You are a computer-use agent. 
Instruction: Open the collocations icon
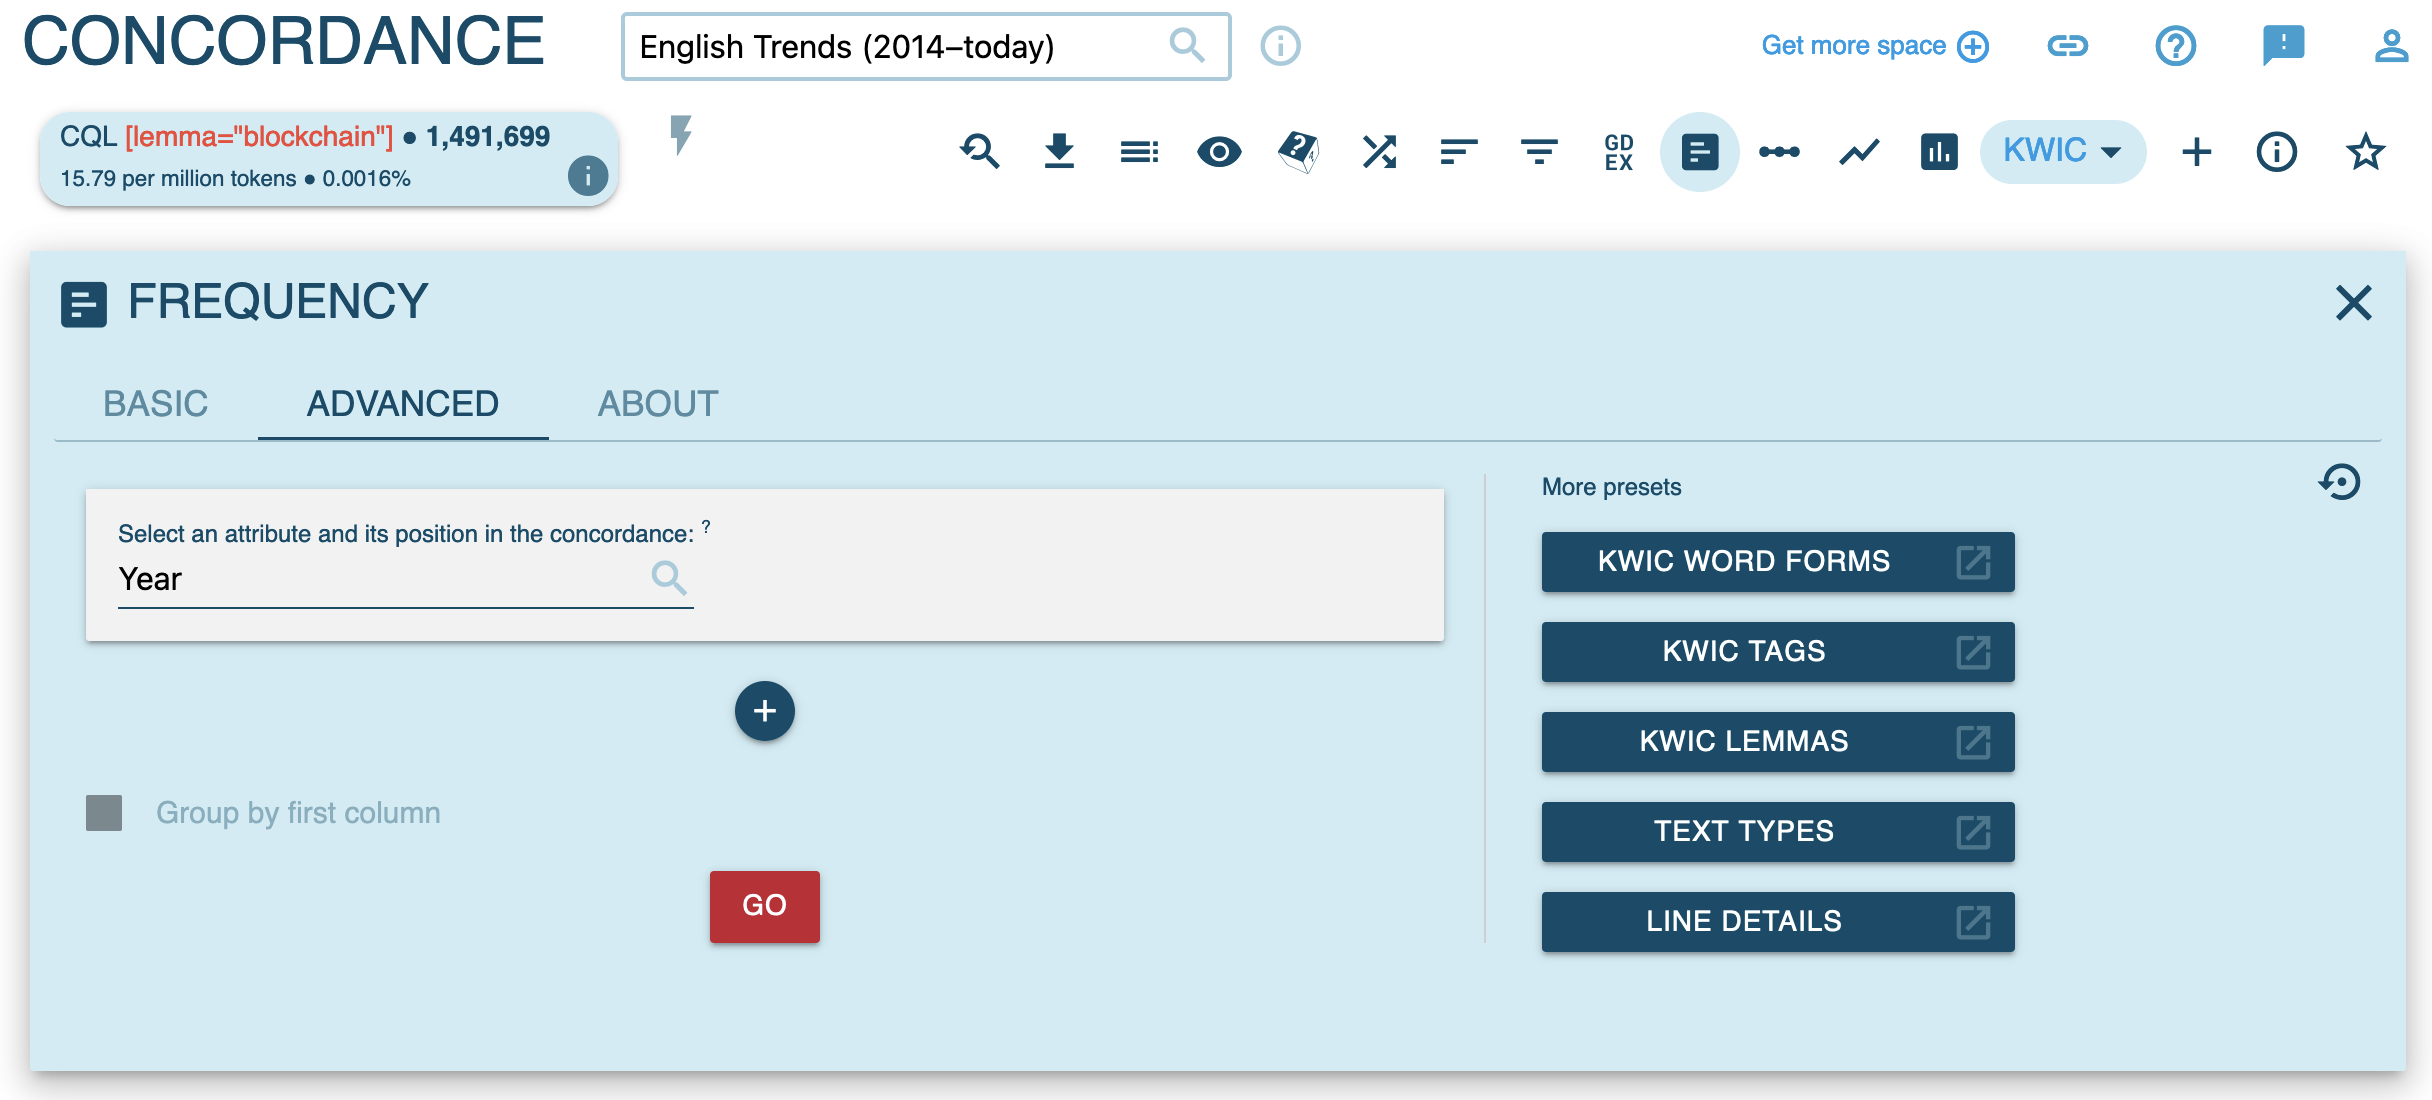tap(1779, 152)
